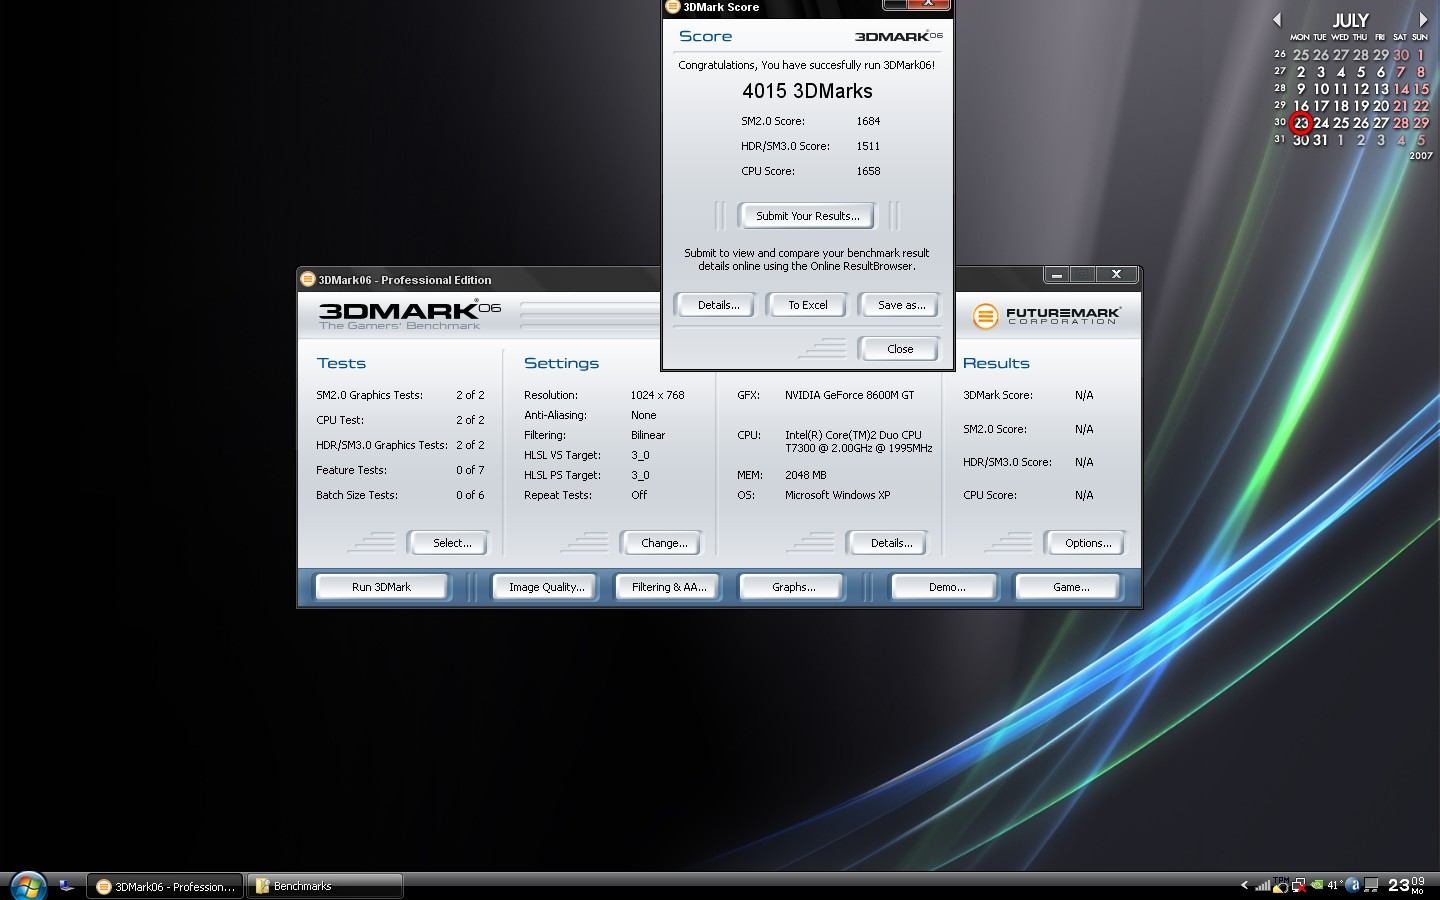Click CPU Score value 1658
Screen dimensions: 1440x900
click(x=868, y=171)
